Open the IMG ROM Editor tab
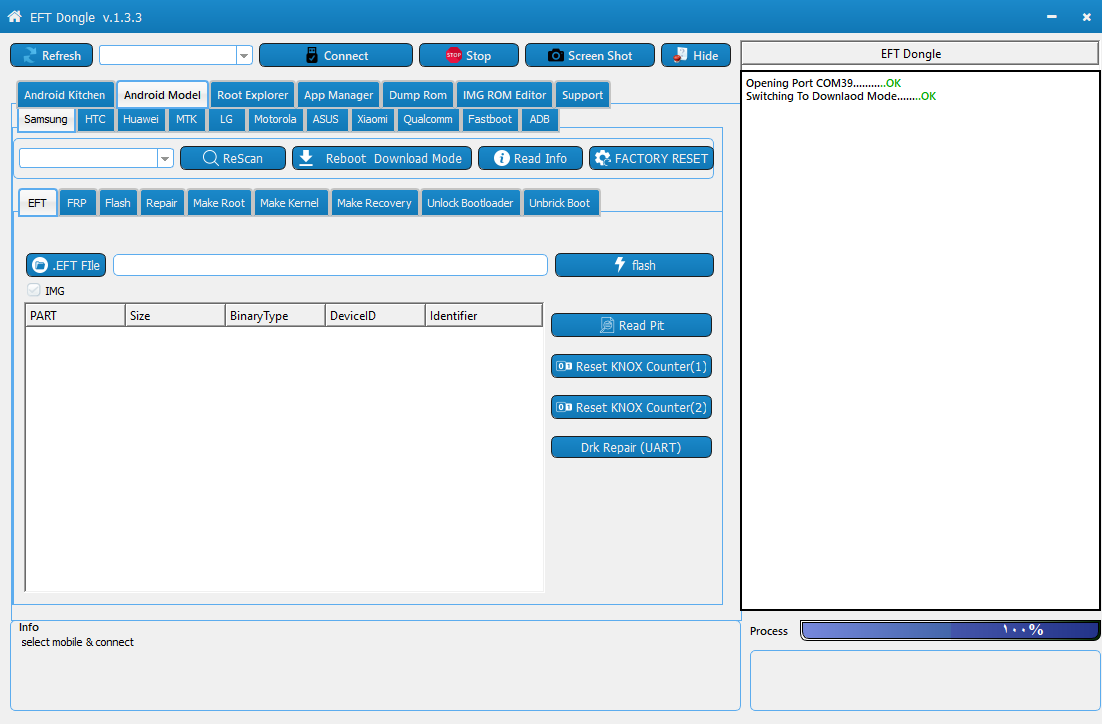1102x724 pixels. [x=504, y=95]
